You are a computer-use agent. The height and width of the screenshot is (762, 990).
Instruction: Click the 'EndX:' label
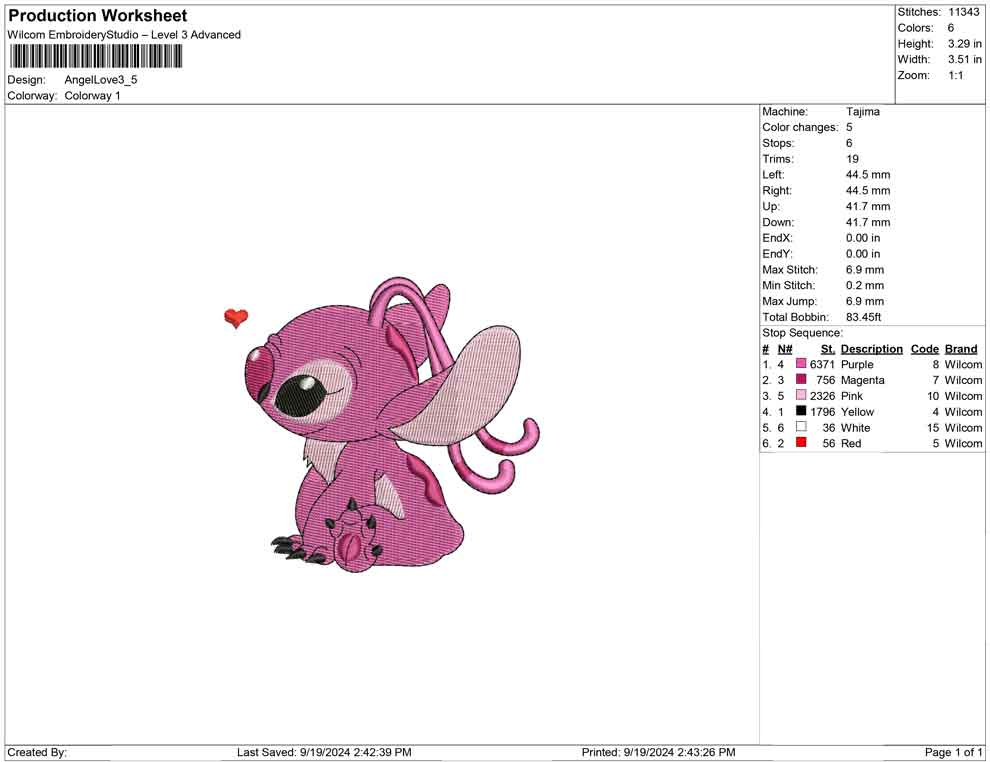point(777,237)
